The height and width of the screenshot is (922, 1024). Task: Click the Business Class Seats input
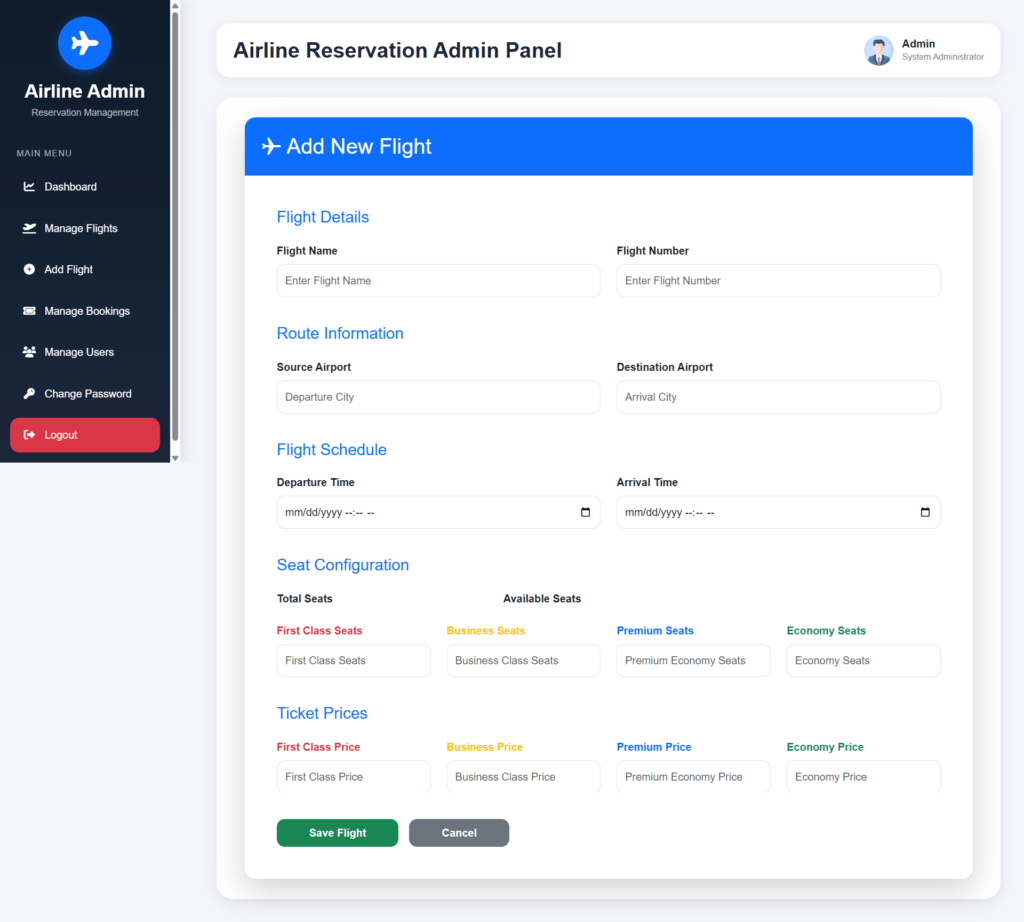point(523,661)
